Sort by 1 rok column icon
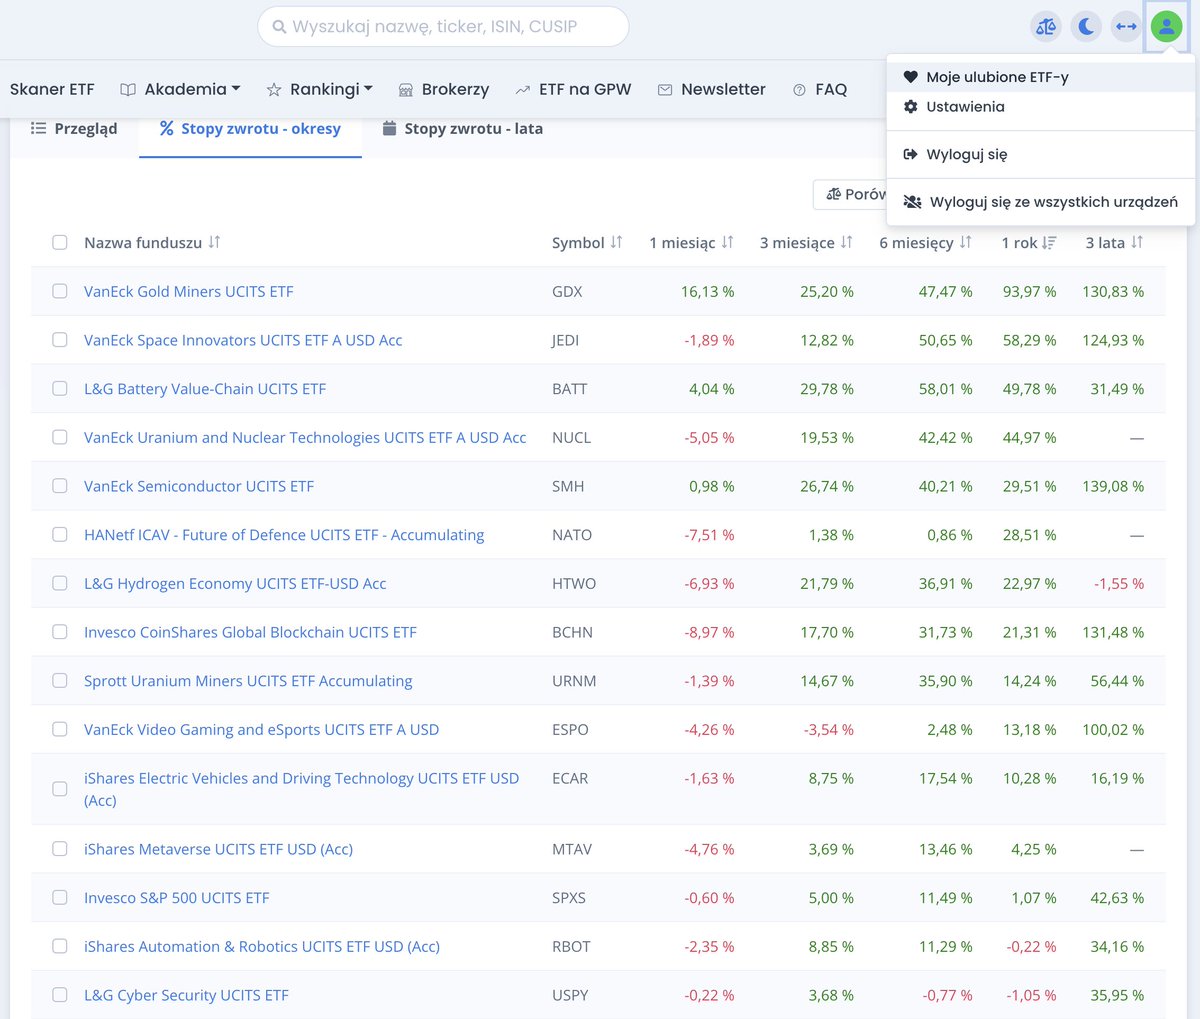This screenshot has width=1200, height=1019. click(x=1049, y=242)
